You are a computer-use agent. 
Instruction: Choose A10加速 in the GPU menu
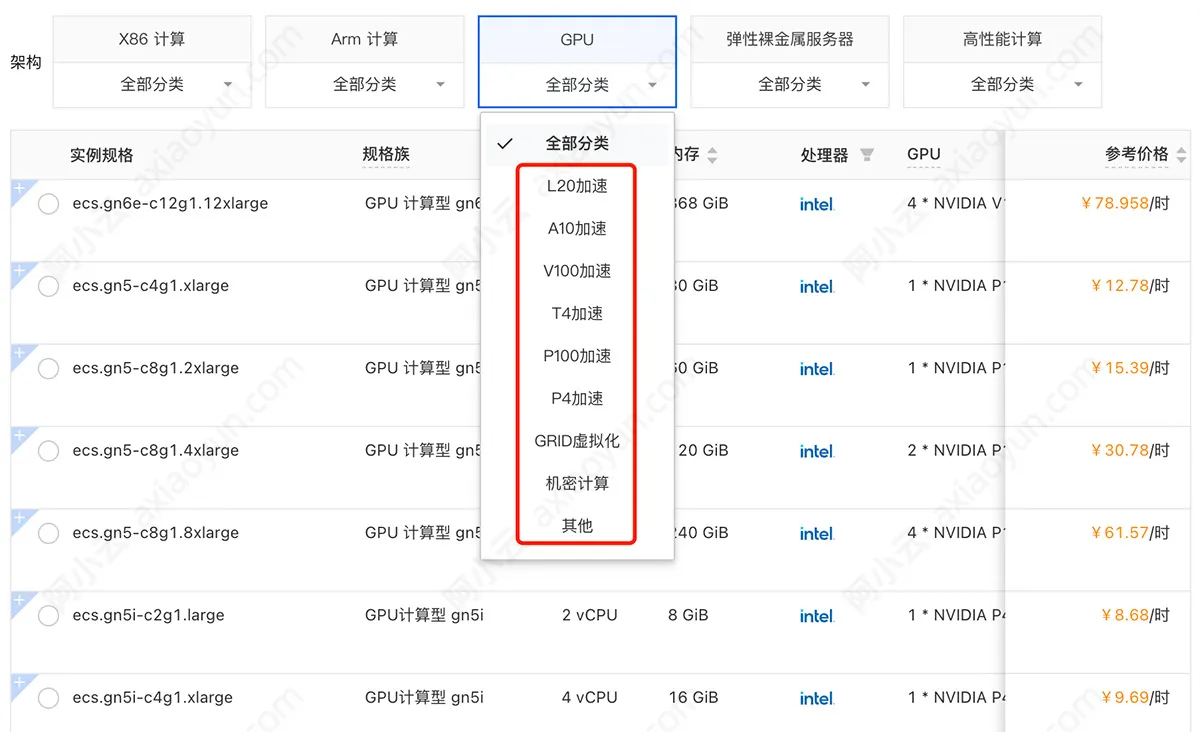pyautogui.click(x=577, y=229)
